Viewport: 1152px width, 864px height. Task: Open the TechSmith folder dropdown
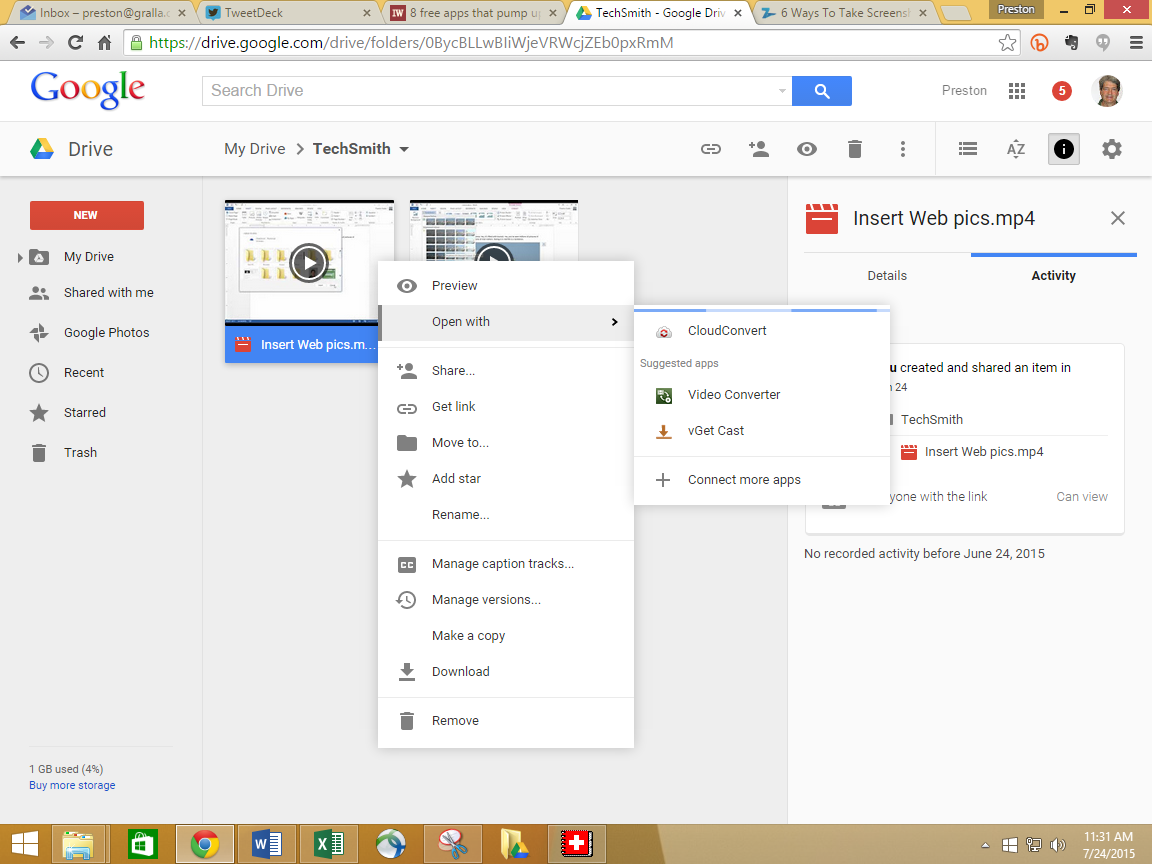pos(403,149)
